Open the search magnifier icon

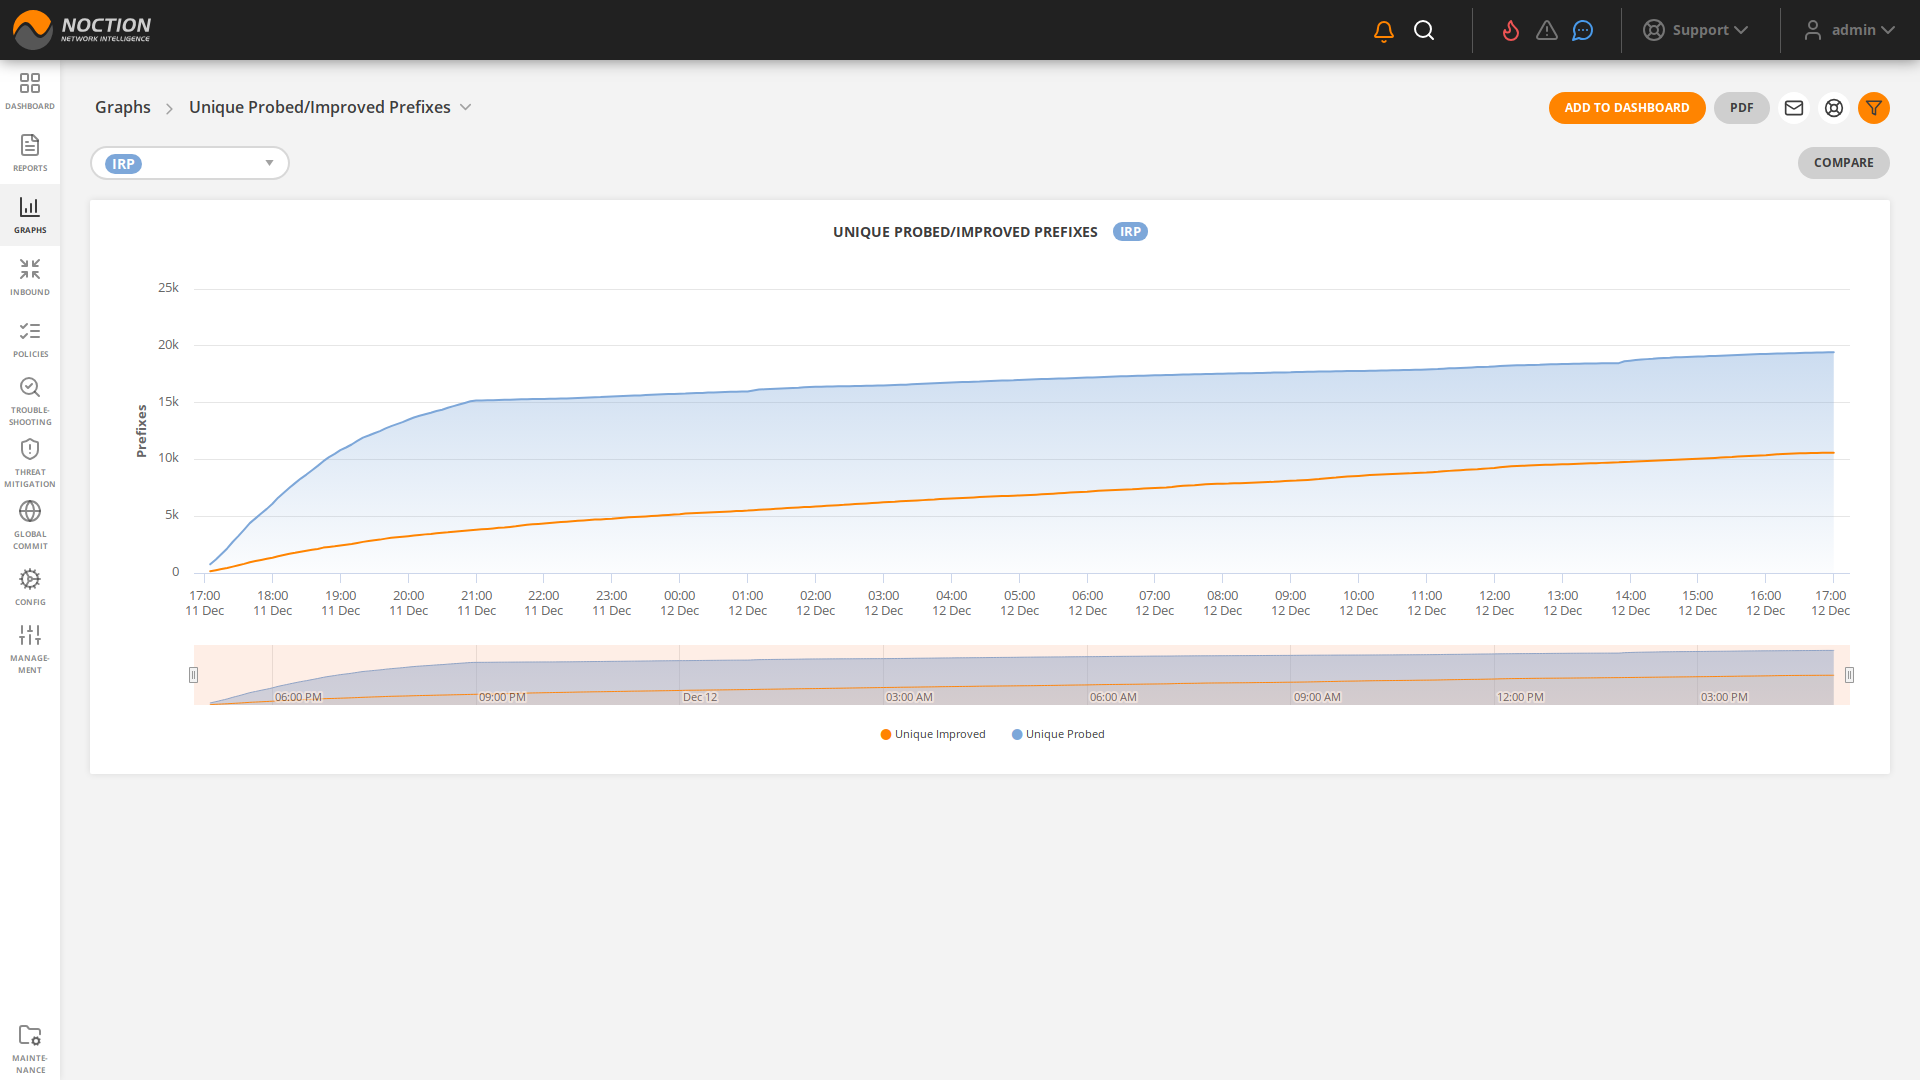(1424, 30)
